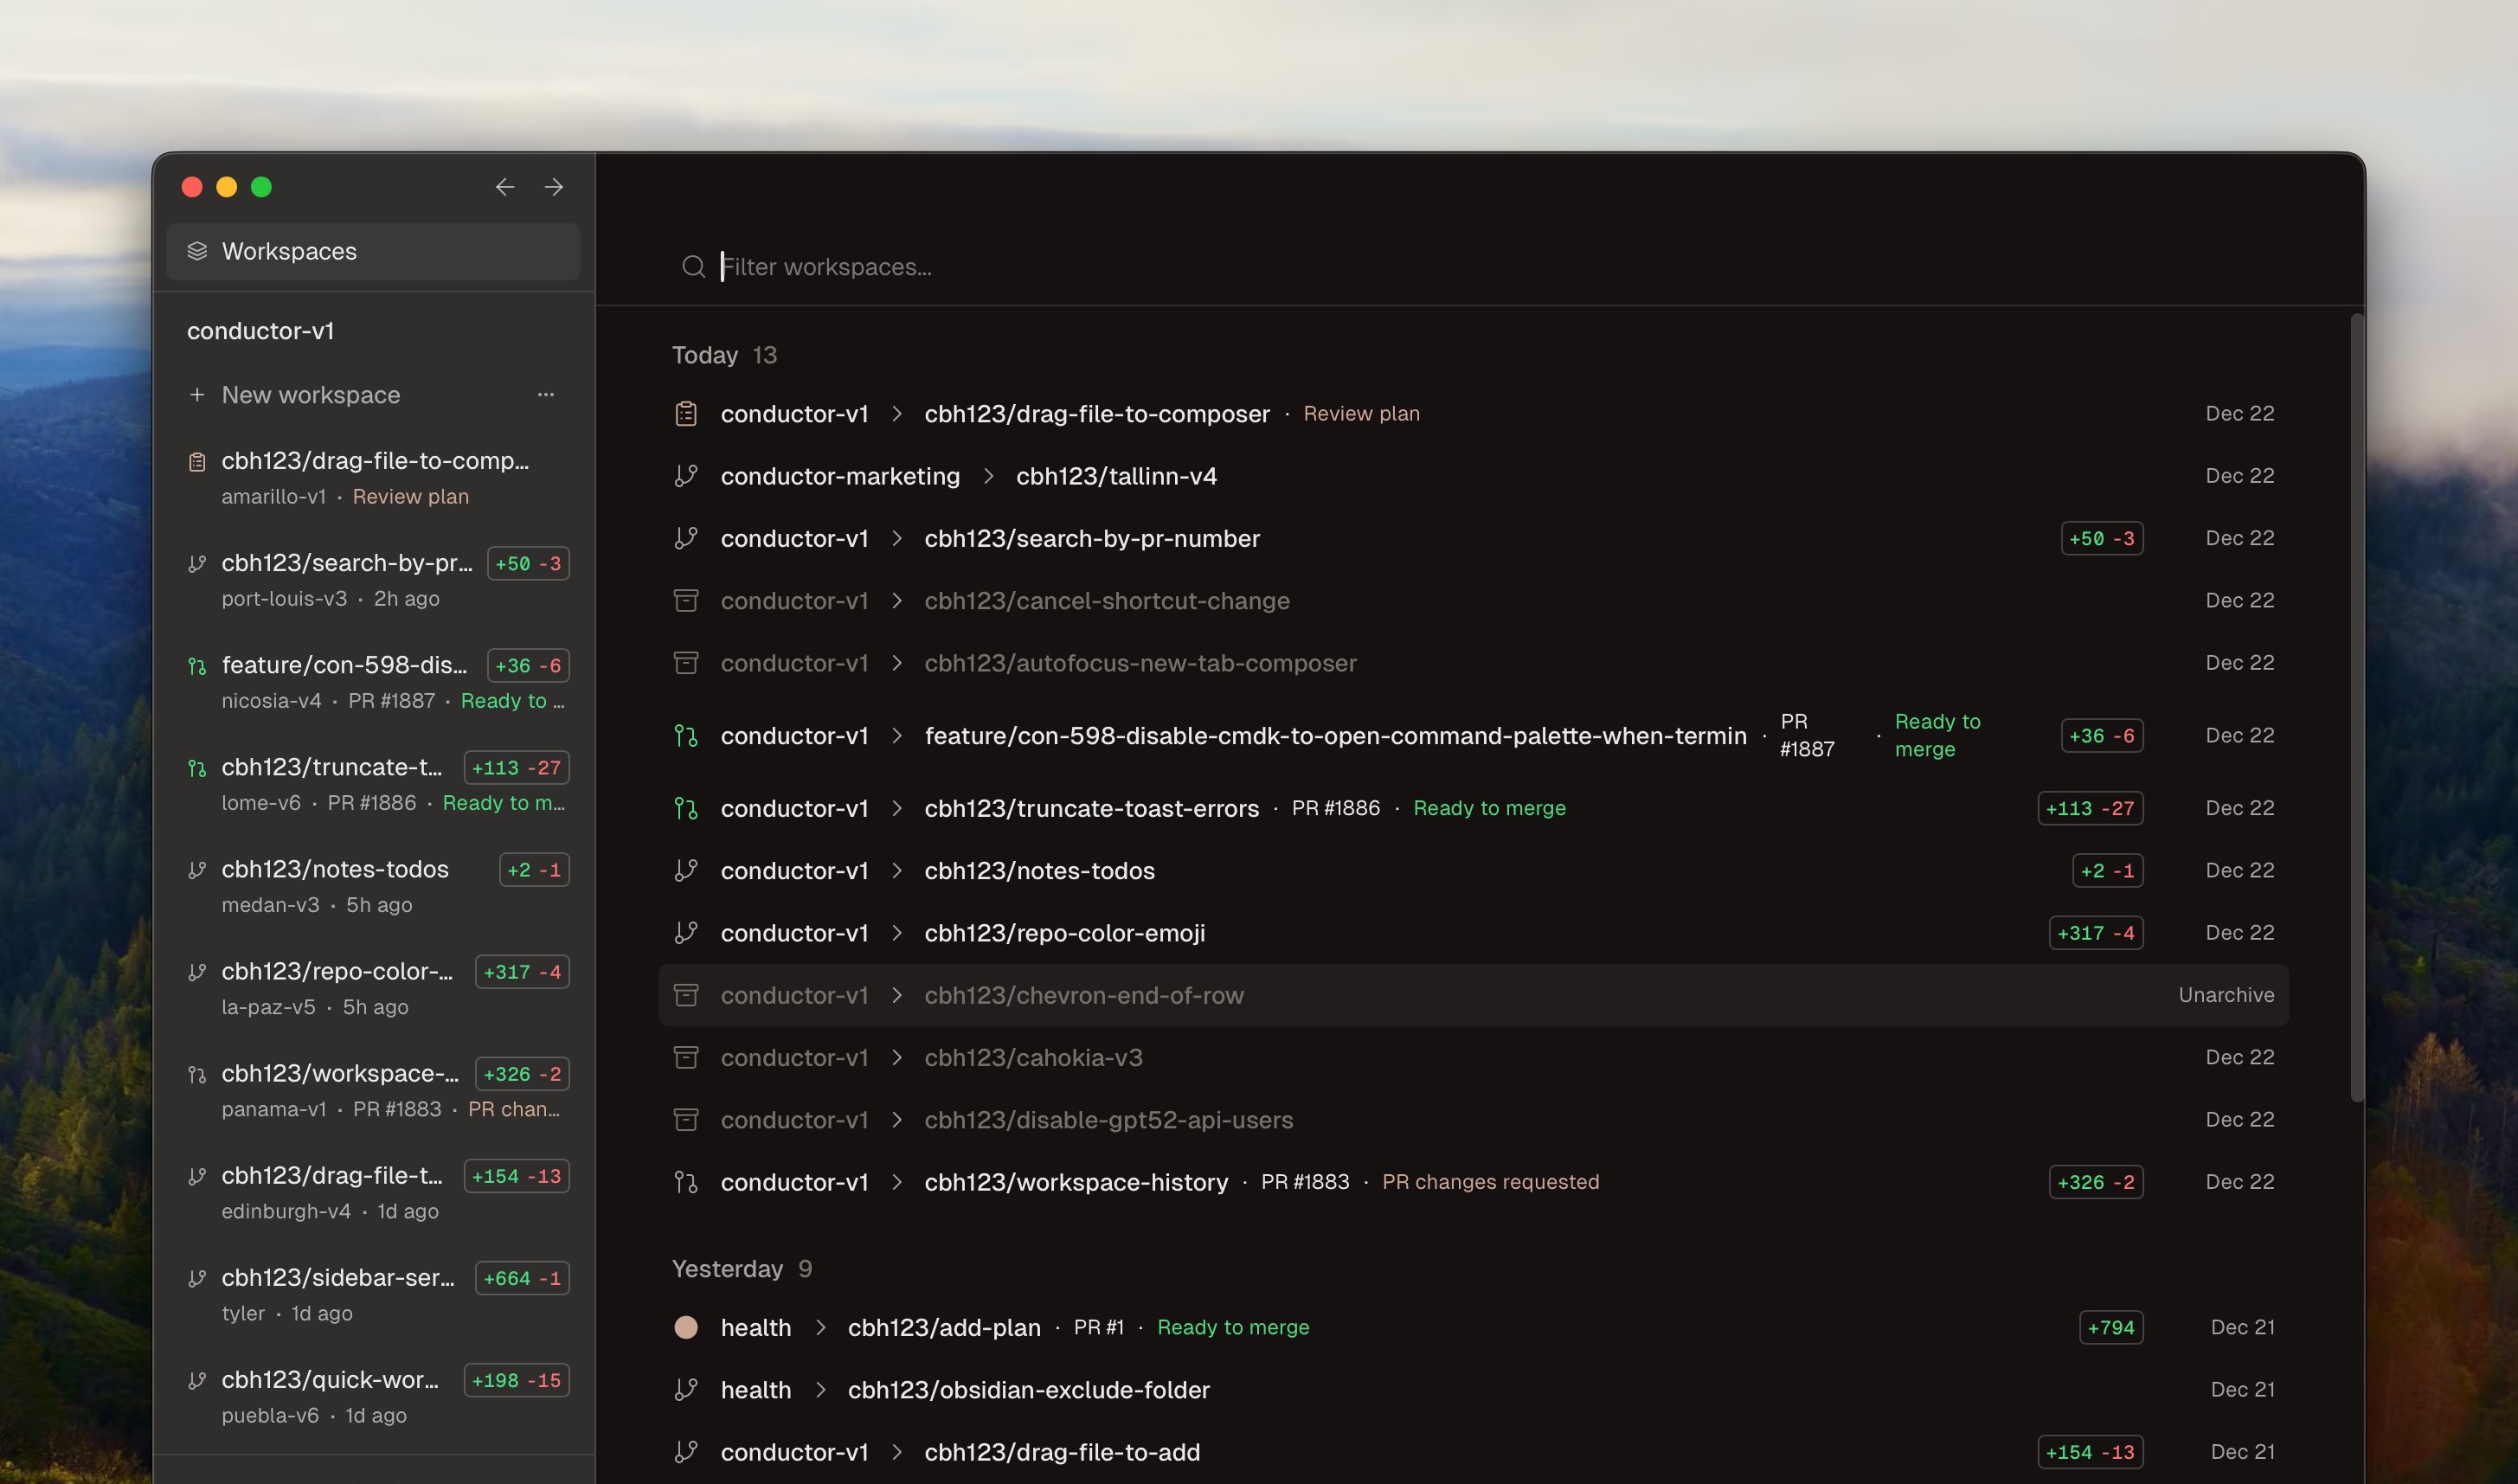2518x1484 pixels.
Task: Click the archive box icon for cancel-shortcut-change
Action: [686, 600]
